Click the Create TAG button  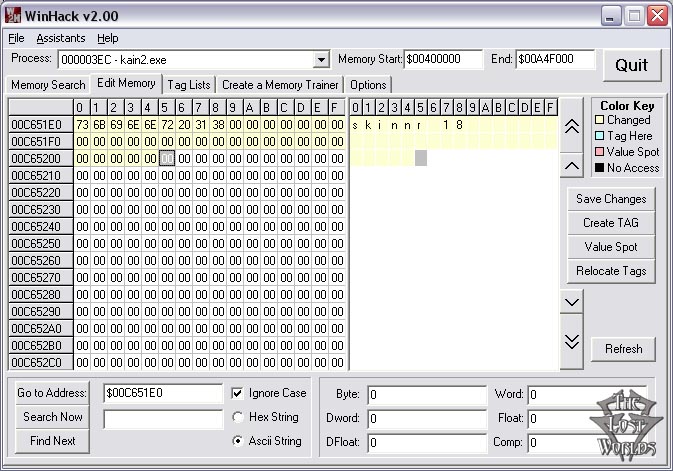pos(611,223)
